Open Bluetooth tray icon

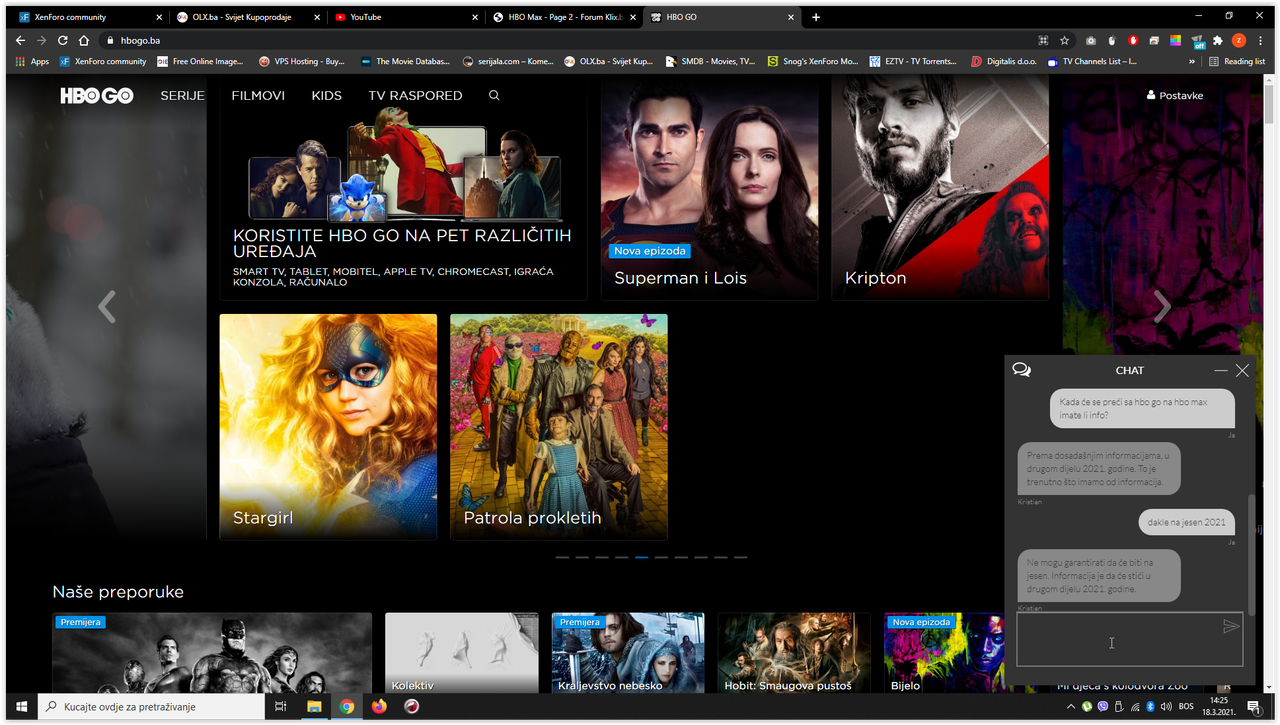pos(1151,707)
